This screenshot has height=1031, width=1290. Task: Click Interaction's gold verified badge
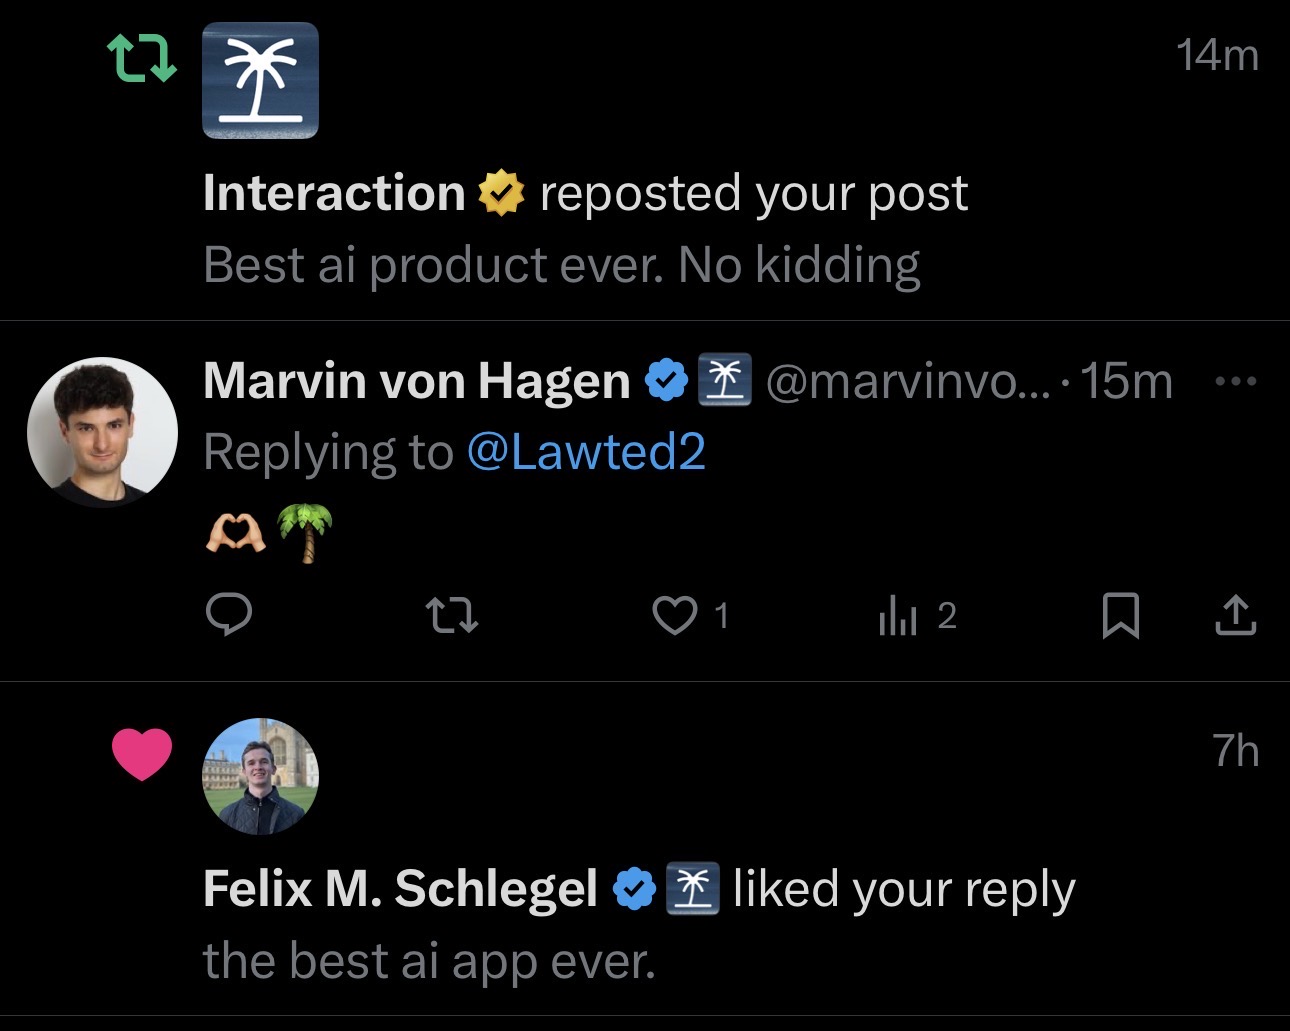coord(501,193)
